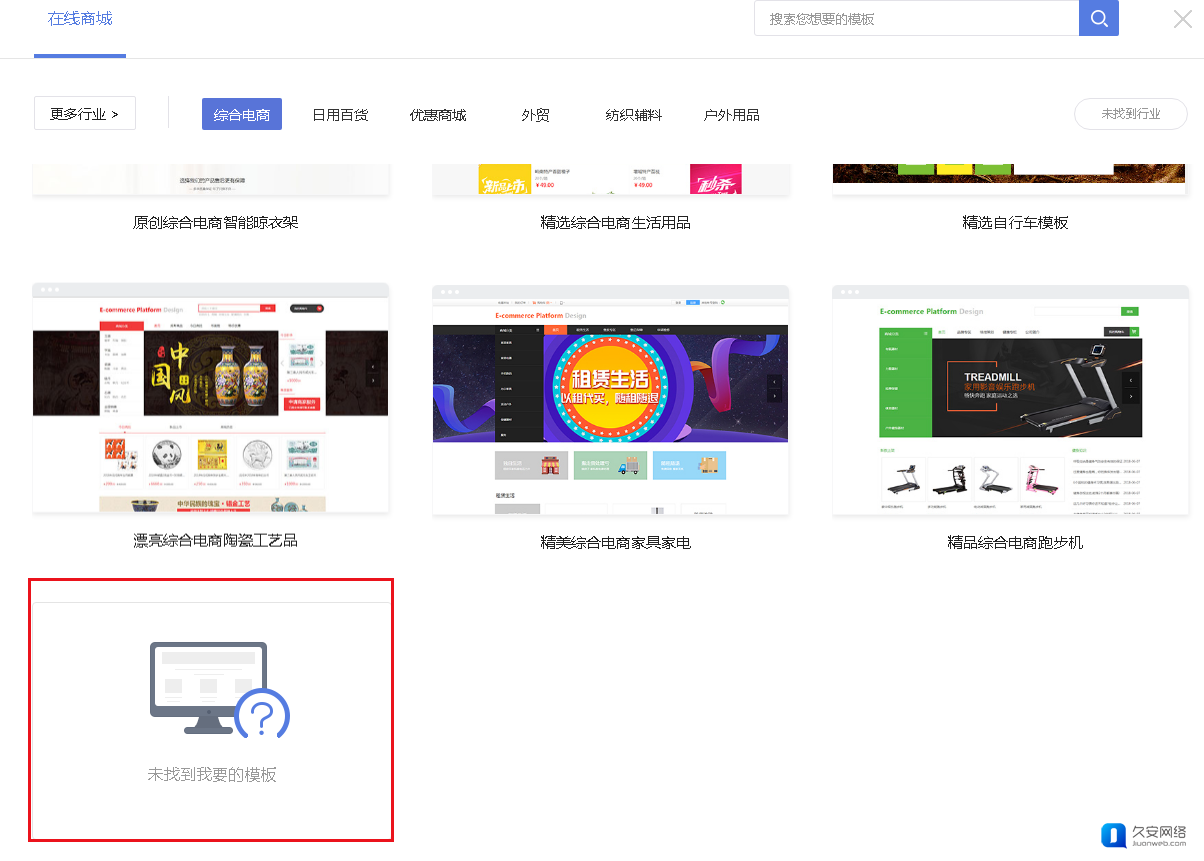Click the 精选综合电商生活用品 template title

click(x=615, y=222)
